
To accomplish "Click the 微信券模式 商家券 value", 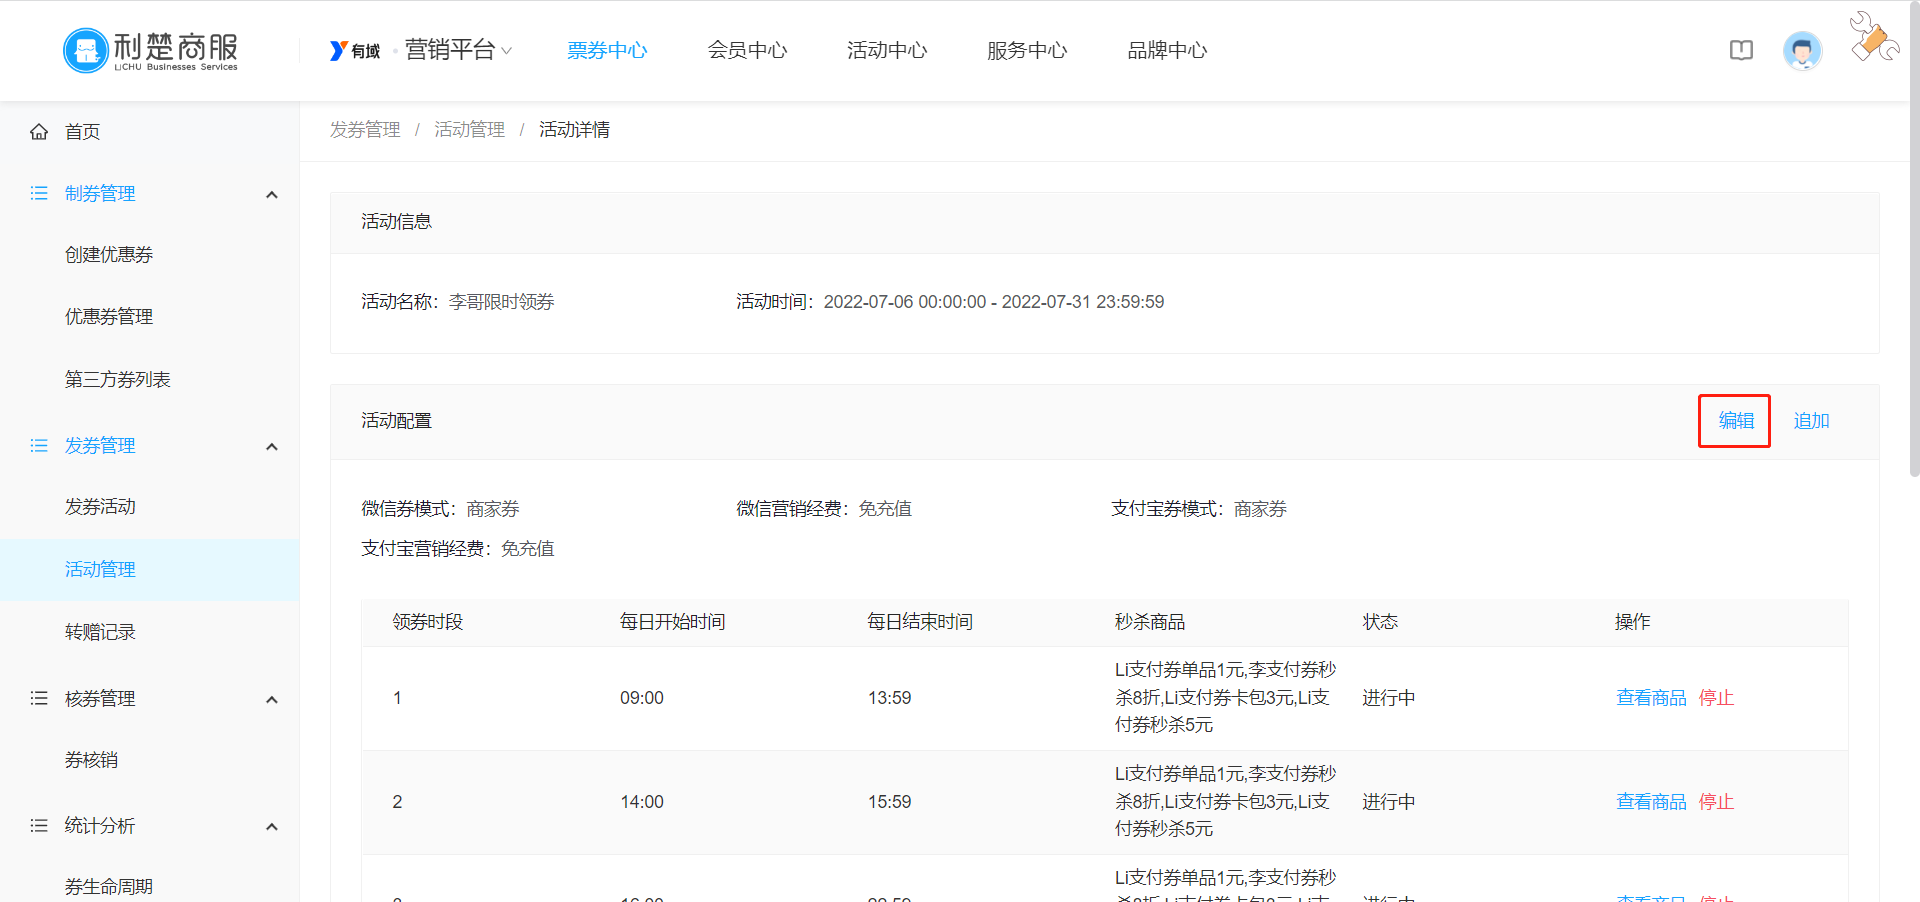I will 493,509.
